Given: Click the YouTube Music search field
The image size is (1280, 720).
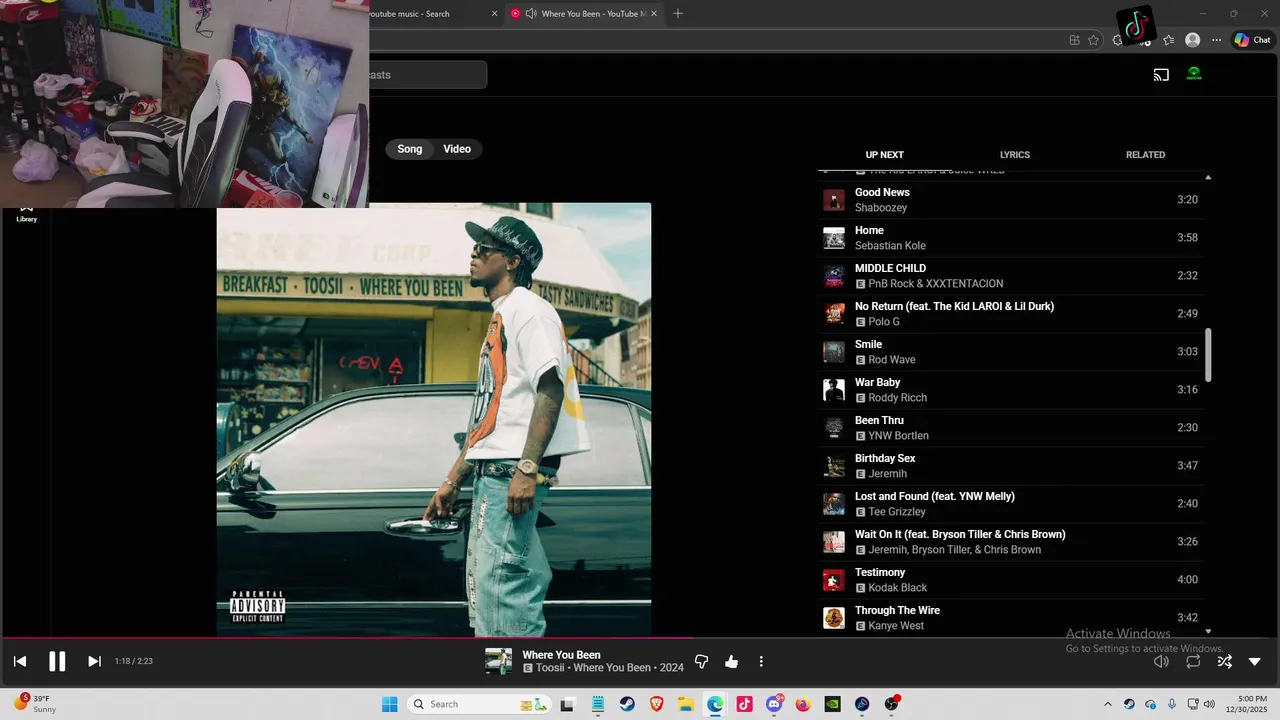Looking at the screenshot, I should (428, 75).
